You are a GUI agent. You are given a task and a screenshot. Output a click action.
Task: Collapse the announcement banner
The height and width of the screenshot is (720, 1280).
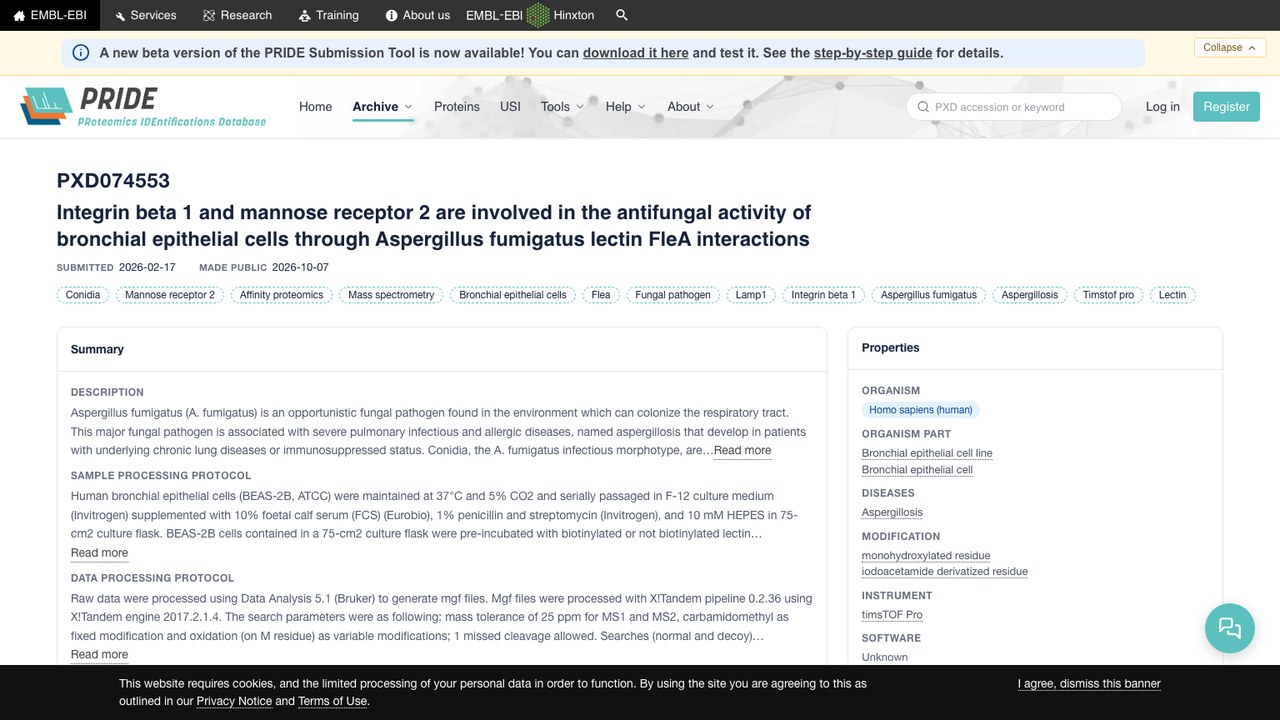point(1230,47)
